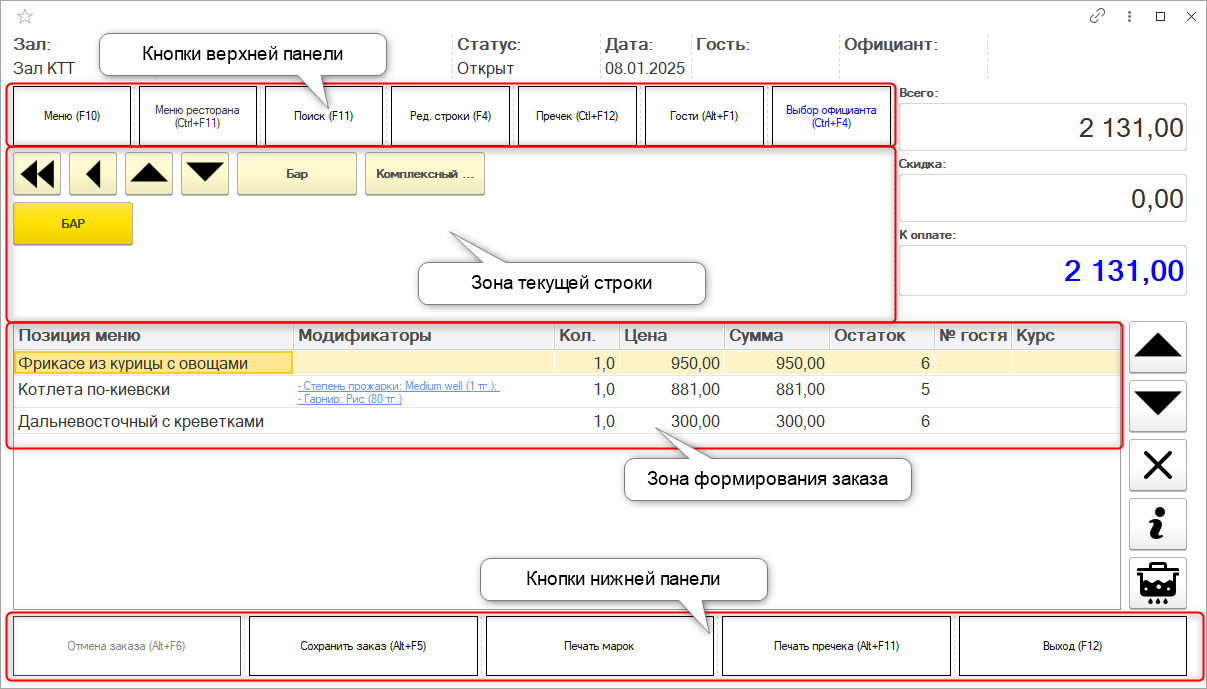
Task: Choose Выбор официанта (Ctrl+F4)
Action: pos(831,116)
